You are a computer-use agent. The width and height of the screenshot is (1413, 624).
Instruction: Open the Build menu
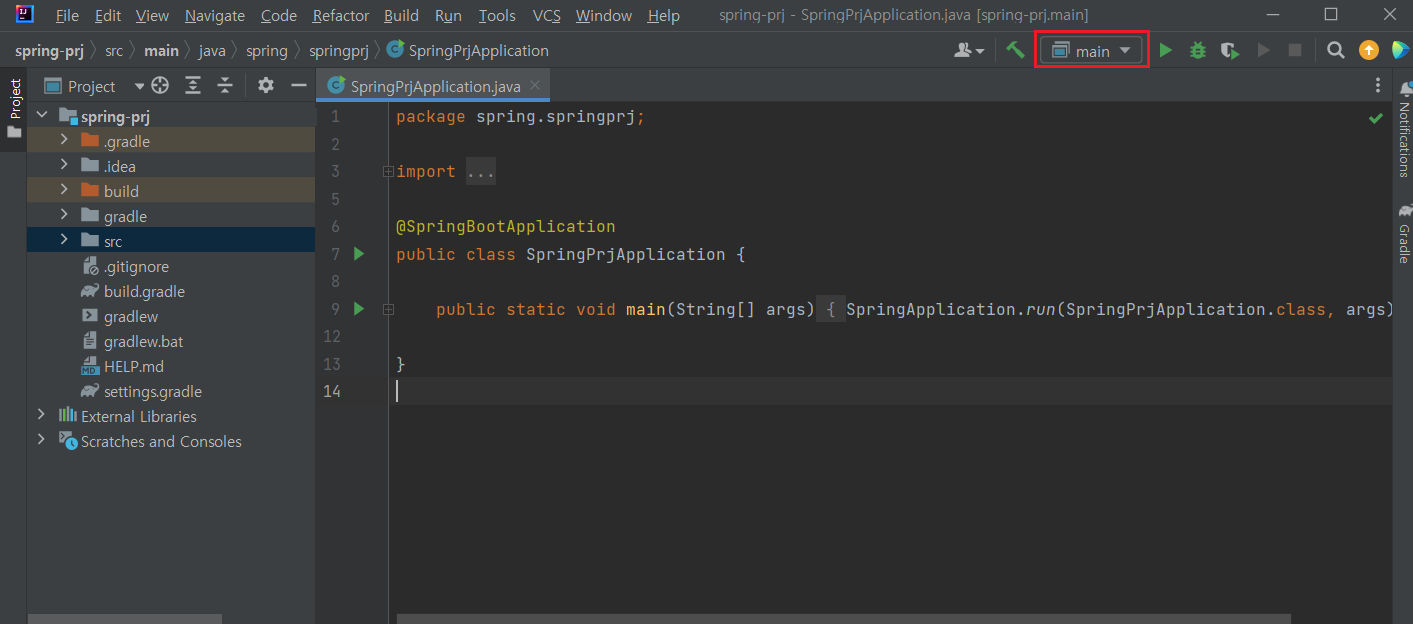pos(401,16)
